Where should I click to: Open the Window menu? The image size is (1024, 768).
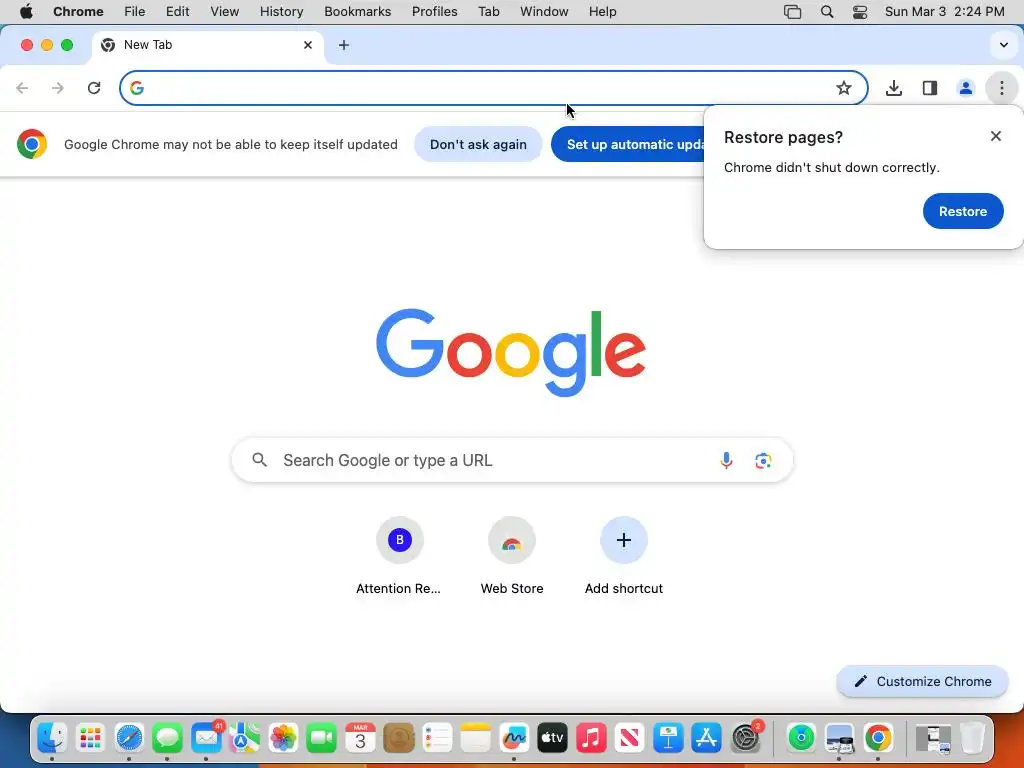click(x=544, y=12)
